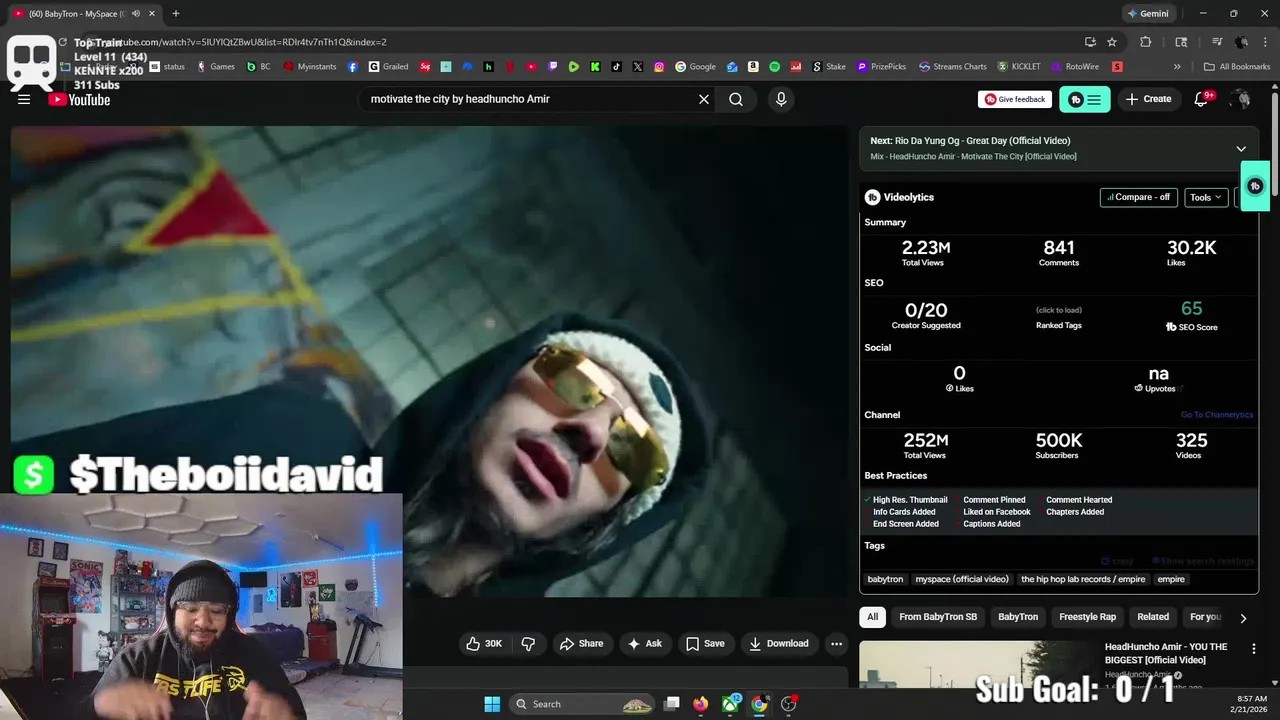
Task: Mute the tab via speaker icon
Action: [135, 14]
